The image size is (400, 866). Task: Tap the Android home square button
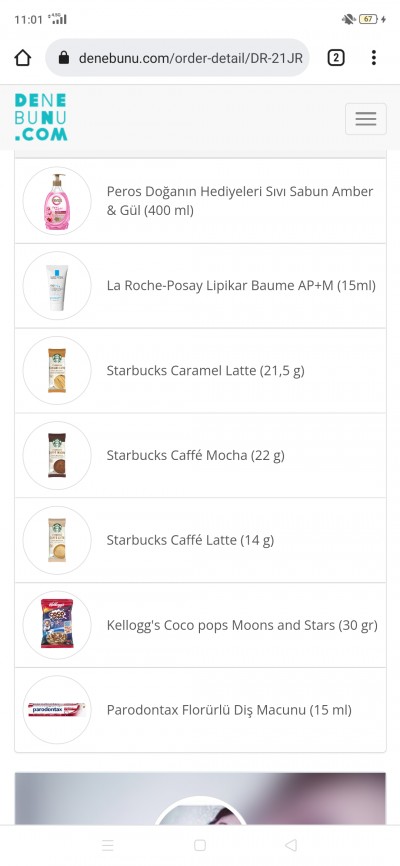tap(200, 845)
